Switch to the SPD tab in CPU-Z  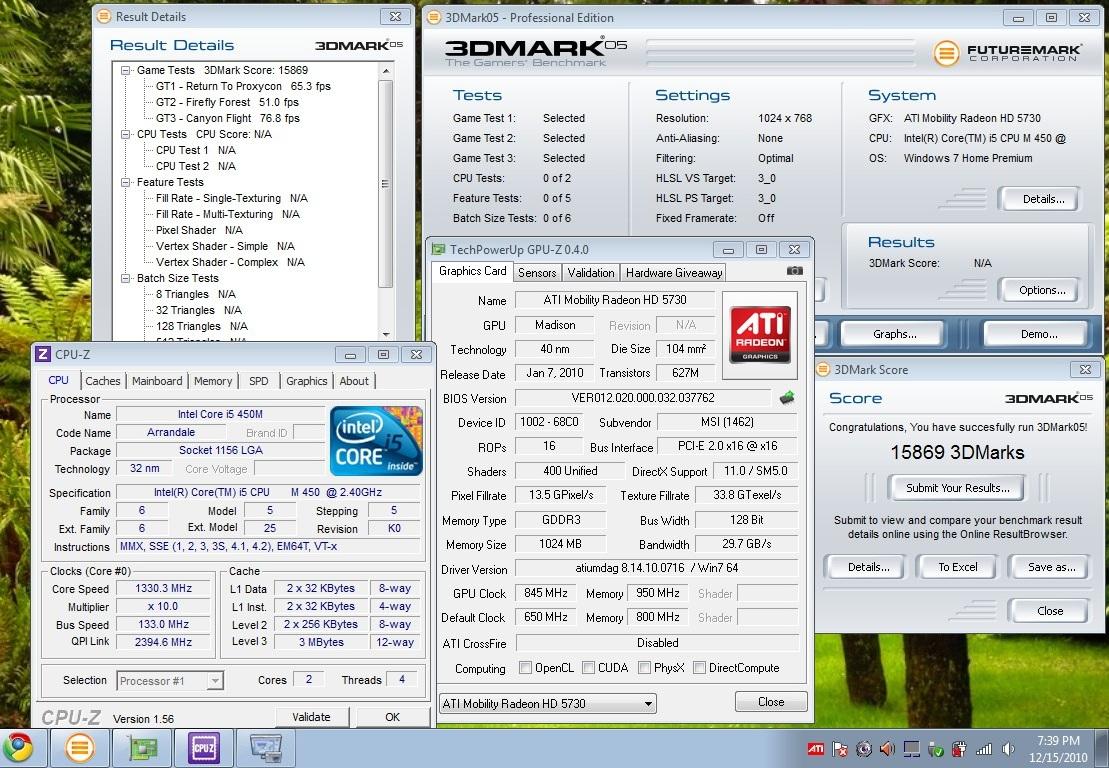[259, 381]
